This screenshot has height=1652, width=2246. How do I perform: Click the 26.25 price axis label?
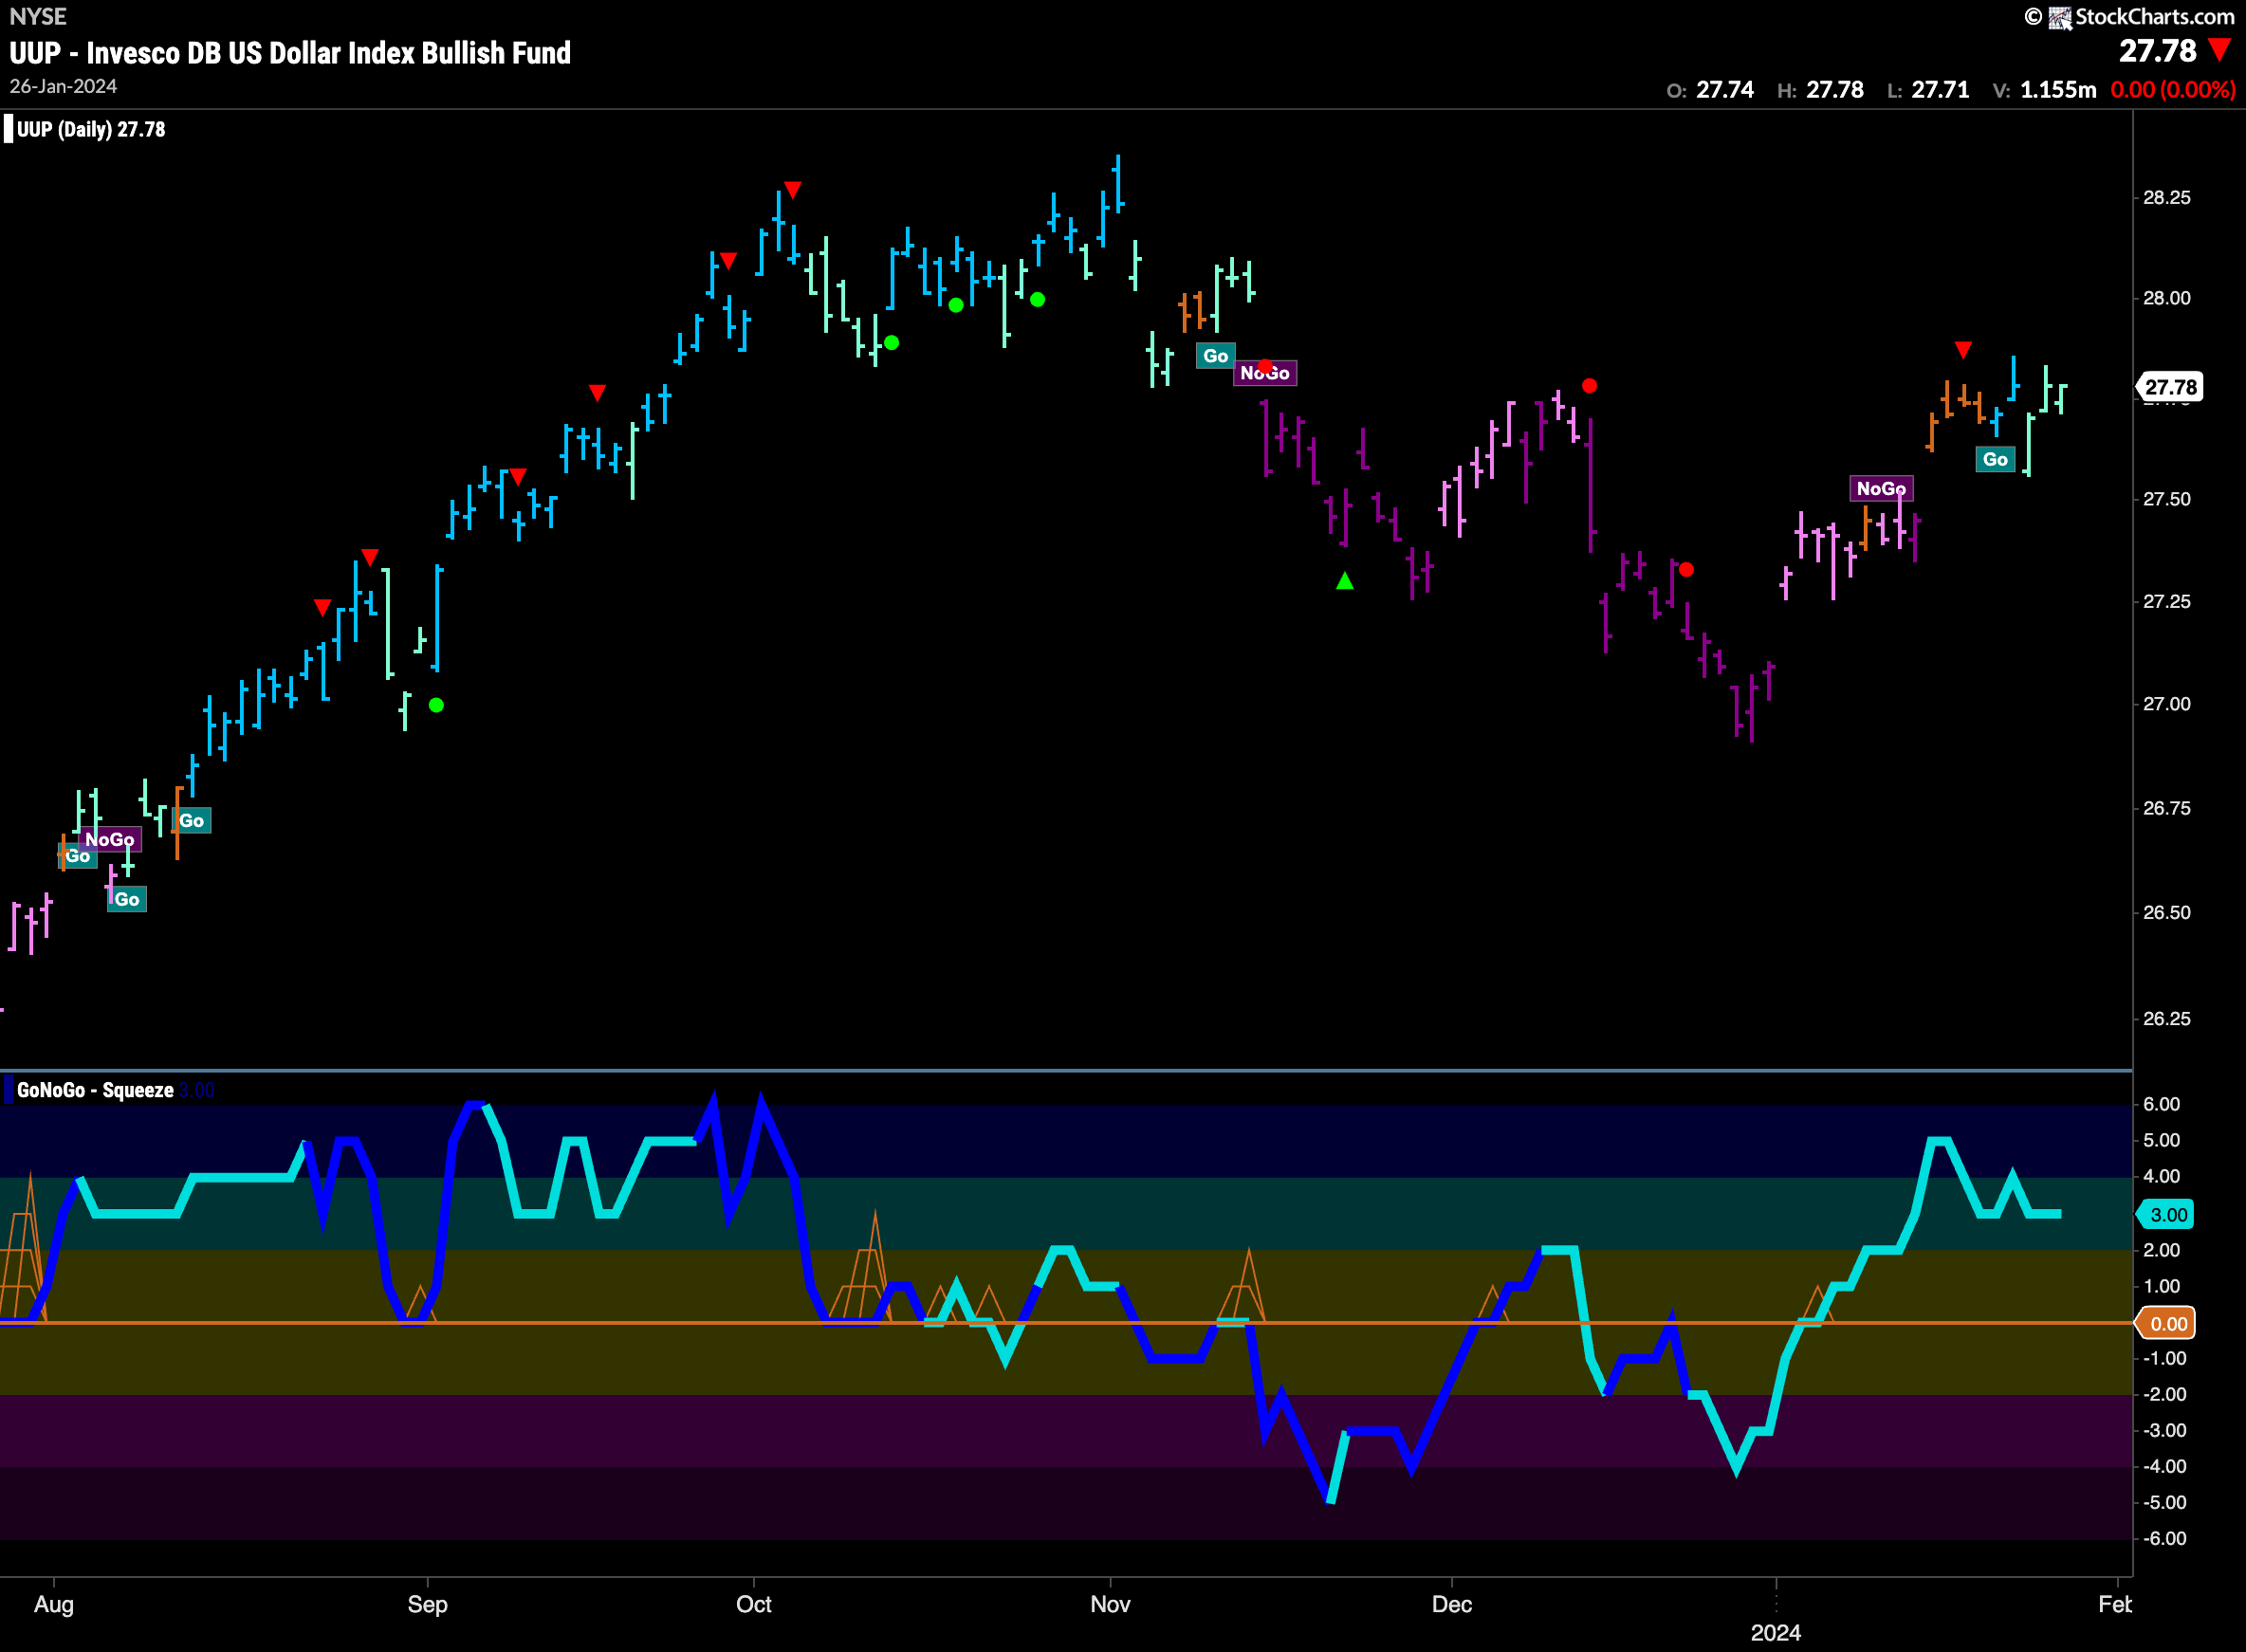[x=2166, y=1019]
